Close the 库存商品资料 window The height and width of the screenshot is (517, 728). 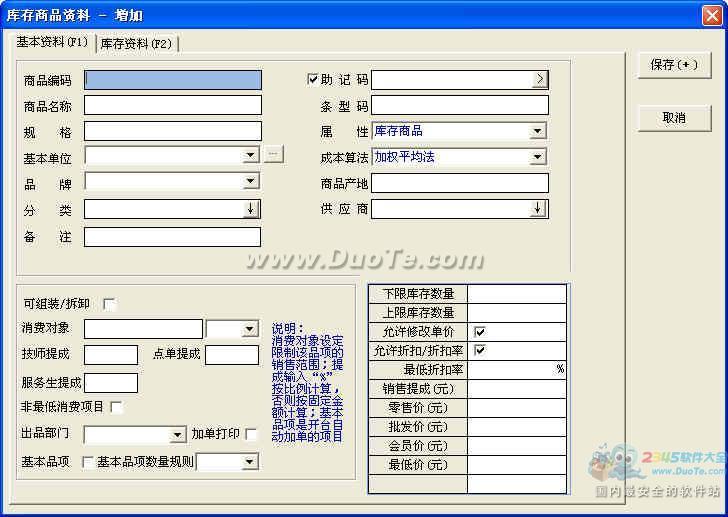tap(711, 15)
